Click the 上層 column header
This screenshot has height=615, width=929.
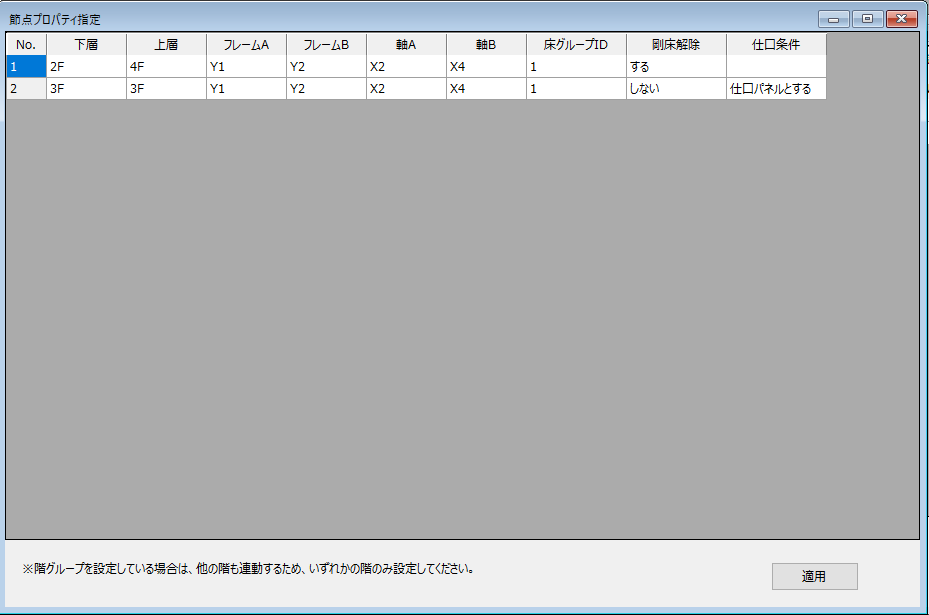click(x=166, y=44)
